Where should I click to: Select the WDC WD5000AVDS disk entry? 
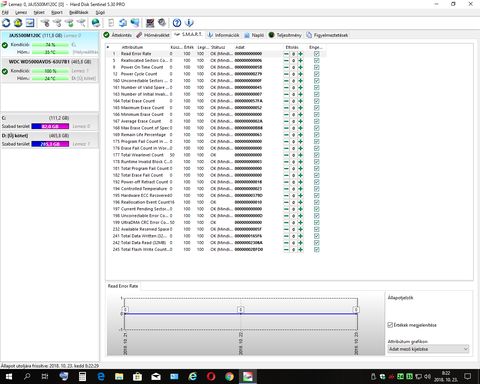50,62
